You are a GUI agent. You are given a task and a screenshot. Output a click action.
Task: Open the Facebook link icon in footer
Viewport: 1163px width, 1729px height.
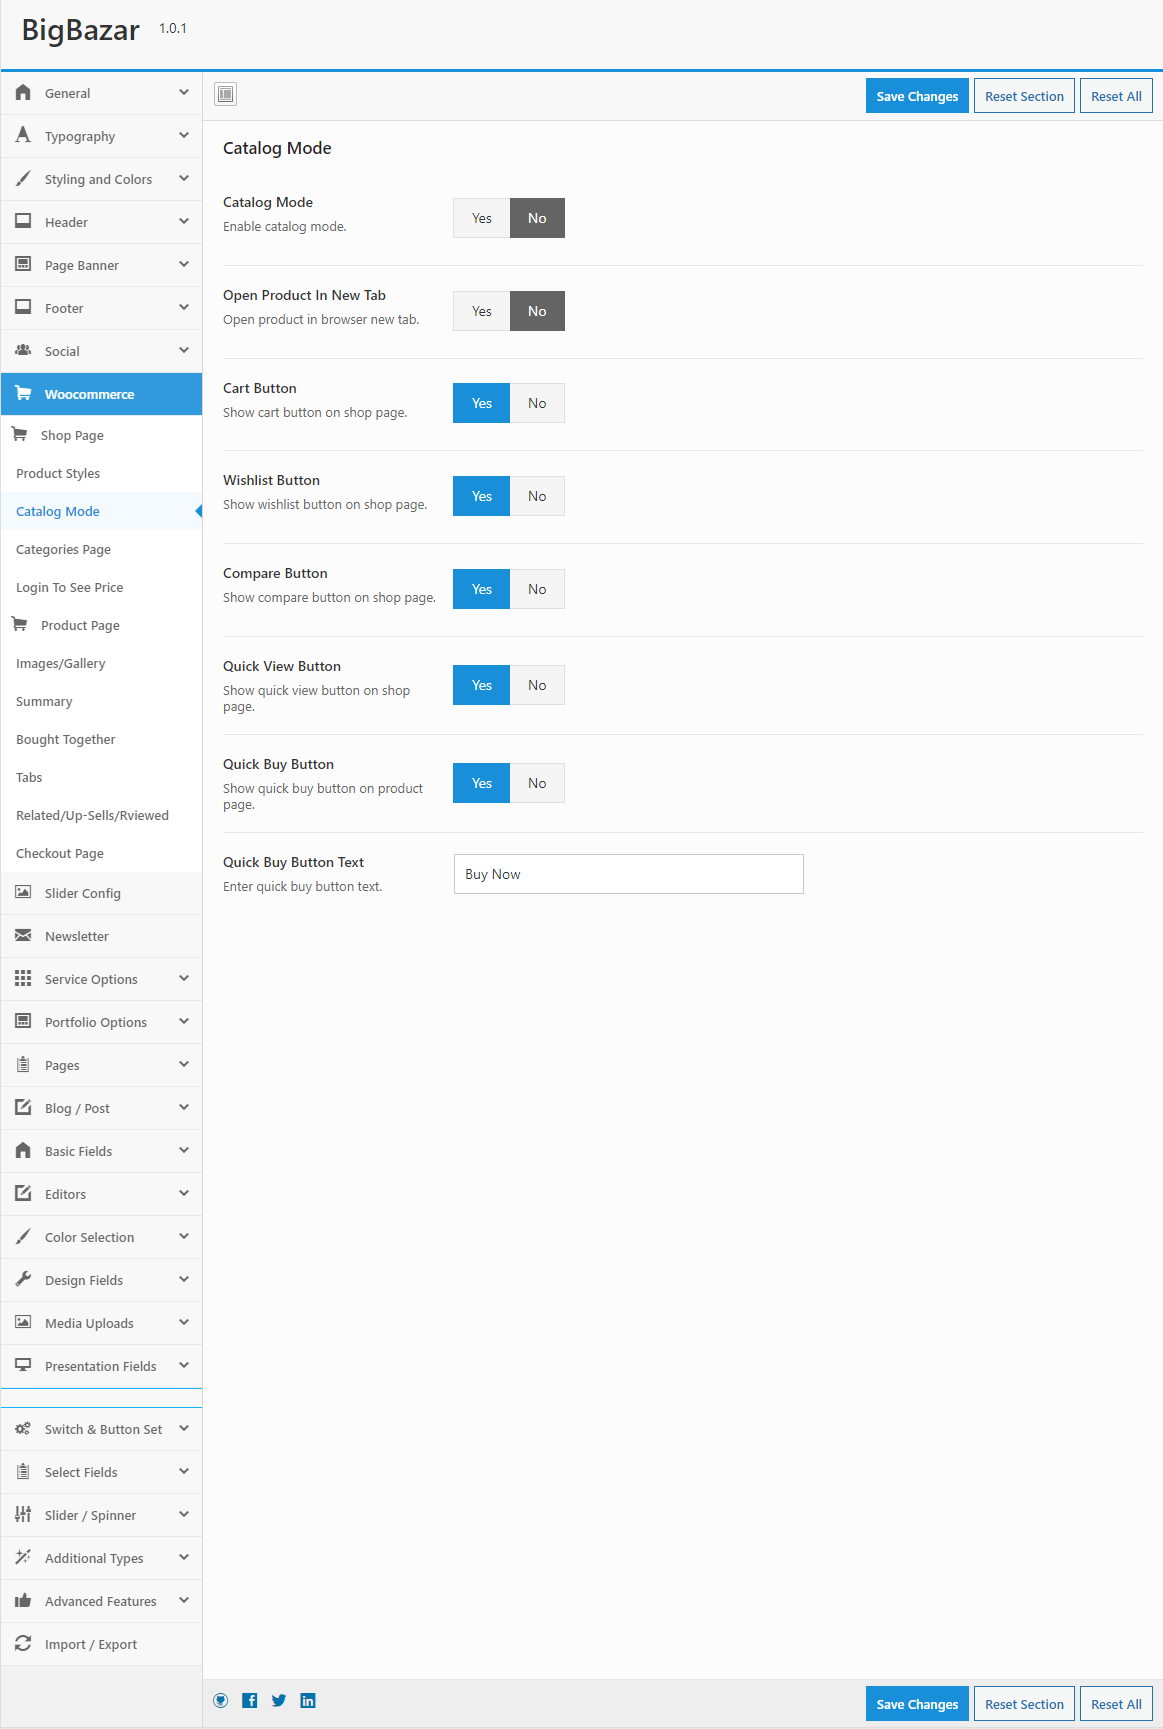coord(250,1701)
